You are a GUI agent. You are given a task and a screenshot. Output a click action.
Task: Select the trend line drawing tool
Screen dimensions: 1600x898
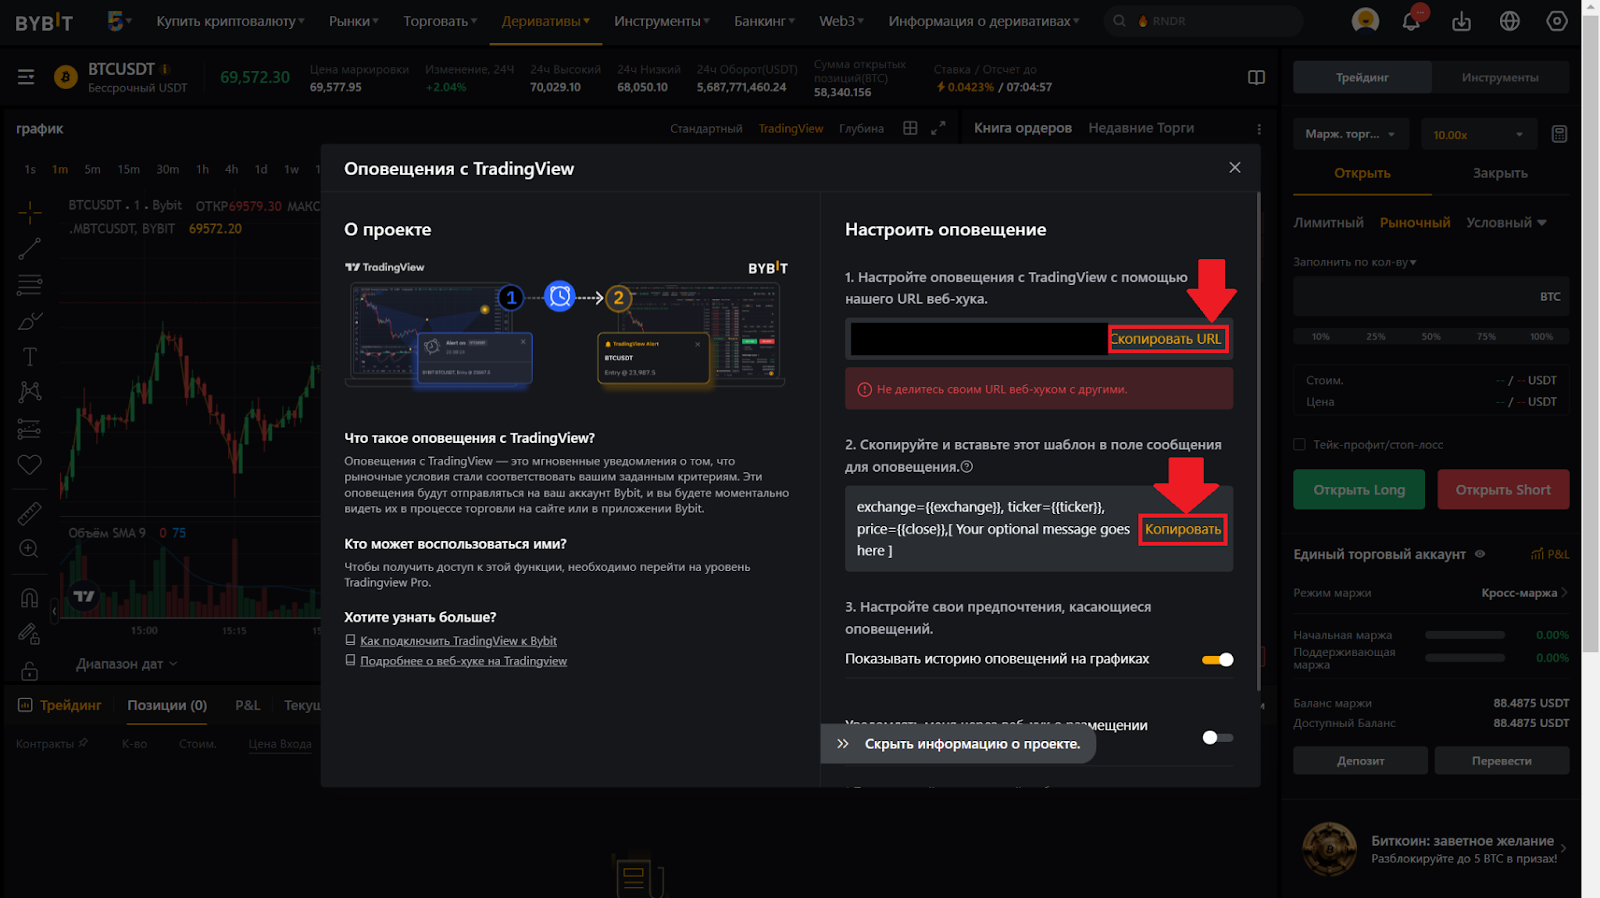pyautogui.click(x=29, y=248)
